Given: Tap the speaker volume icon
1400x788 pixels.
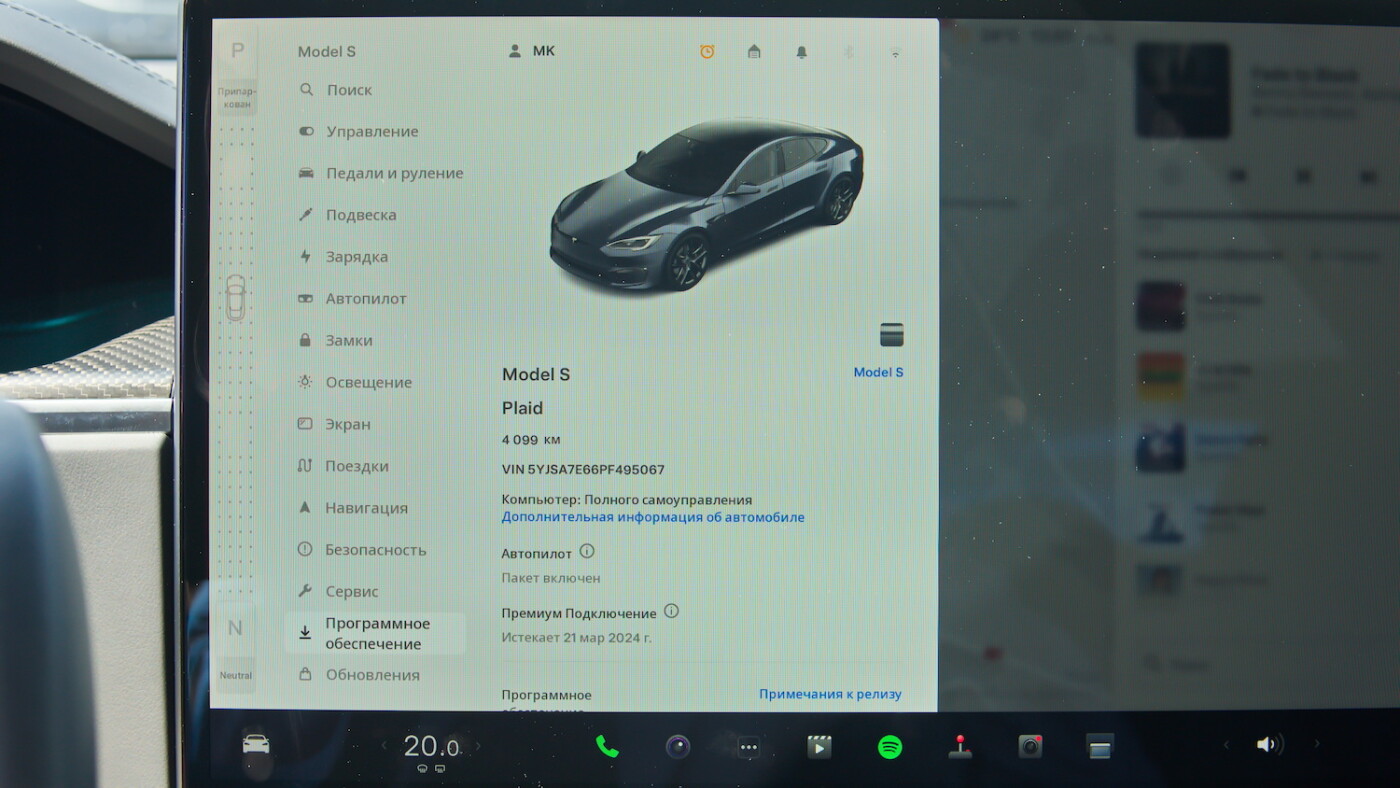Looking at the screenshot, I should click(1270, 744).
